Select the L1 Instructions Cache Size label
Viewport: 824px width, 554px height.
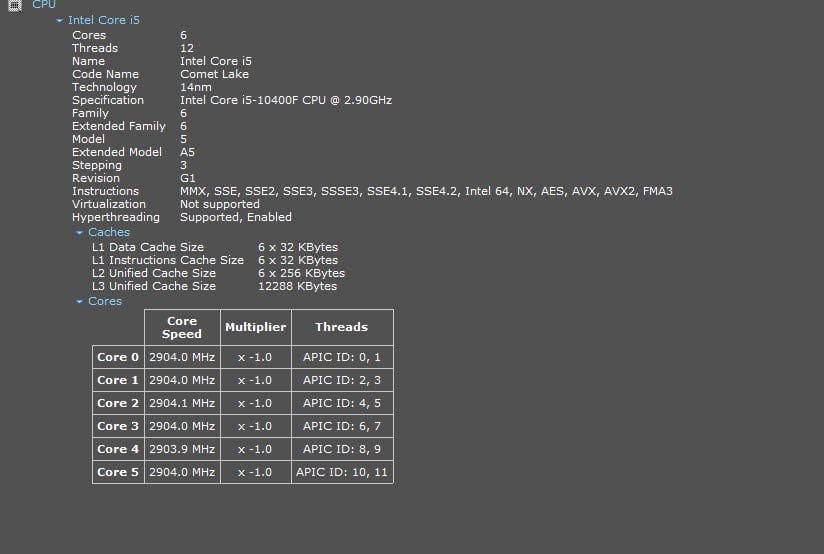pyautogui.click(x=168, y=260)
